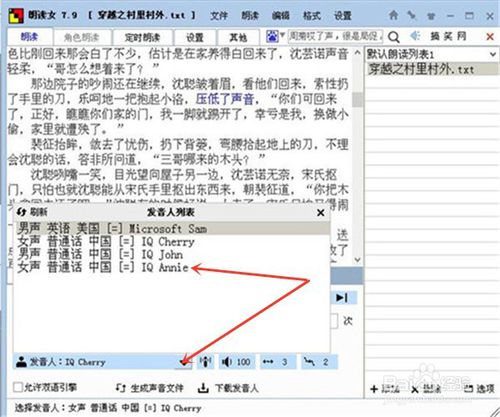Enable 允许双语引擎 checkbox

point(18,387)
